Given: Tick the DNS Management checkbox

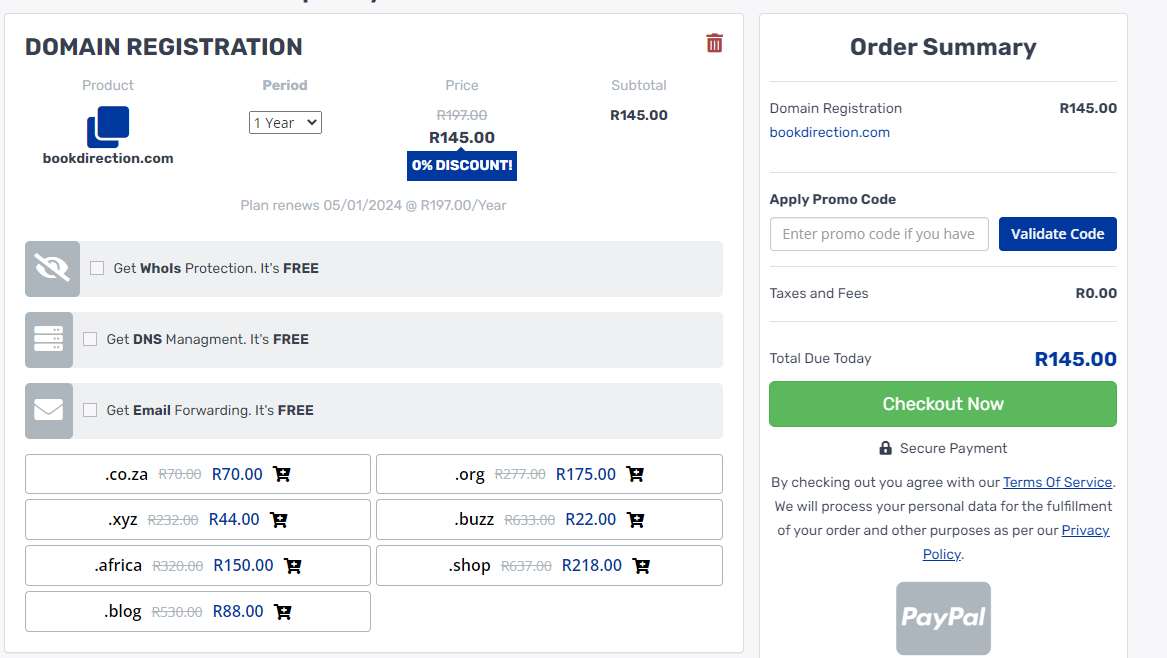Looking at the screenshot, I should point(90,339).
